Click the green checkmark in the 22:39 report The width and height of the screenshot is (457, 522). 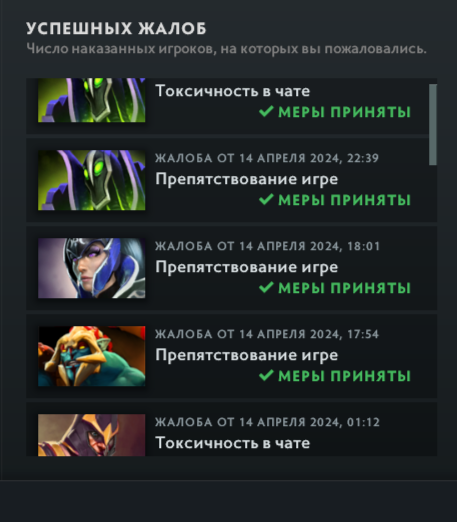(266, 199)
